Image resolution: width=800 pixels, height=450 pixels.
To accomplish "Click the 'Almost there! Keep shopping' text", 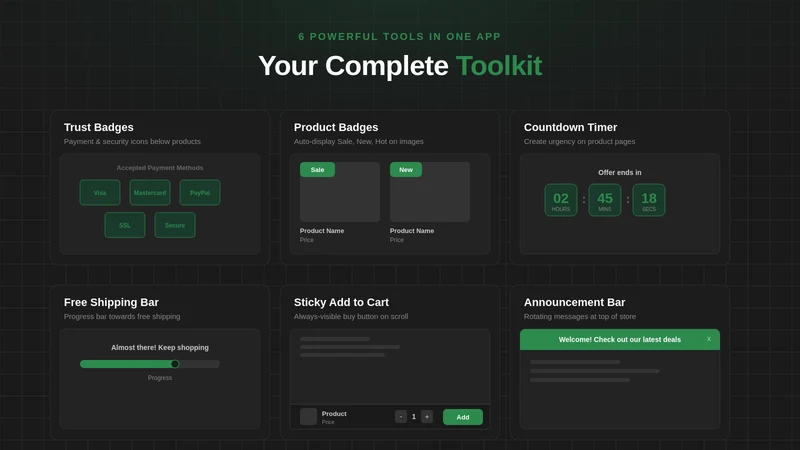I will point(160,347).
